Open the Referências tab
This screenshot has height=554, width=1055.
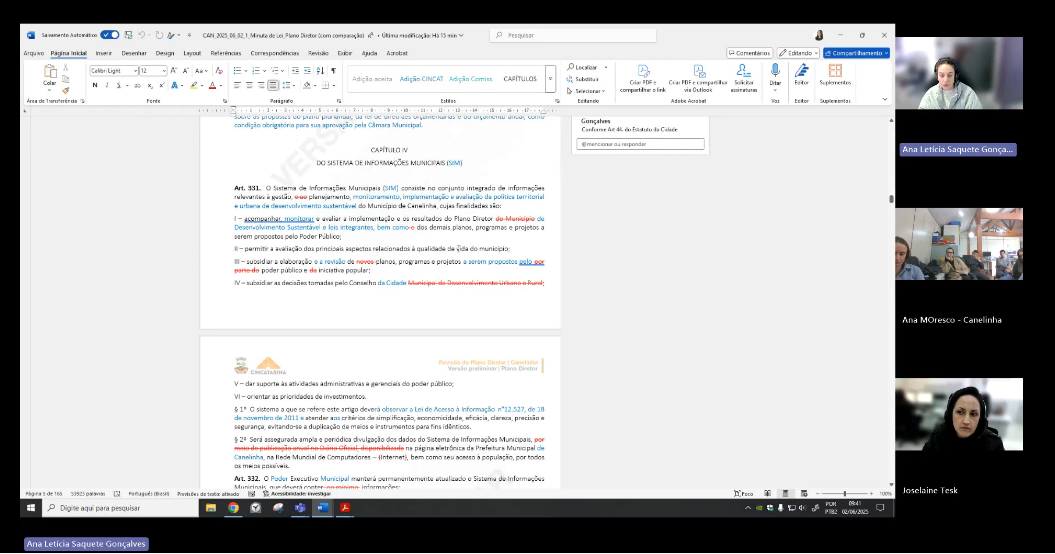225,53
